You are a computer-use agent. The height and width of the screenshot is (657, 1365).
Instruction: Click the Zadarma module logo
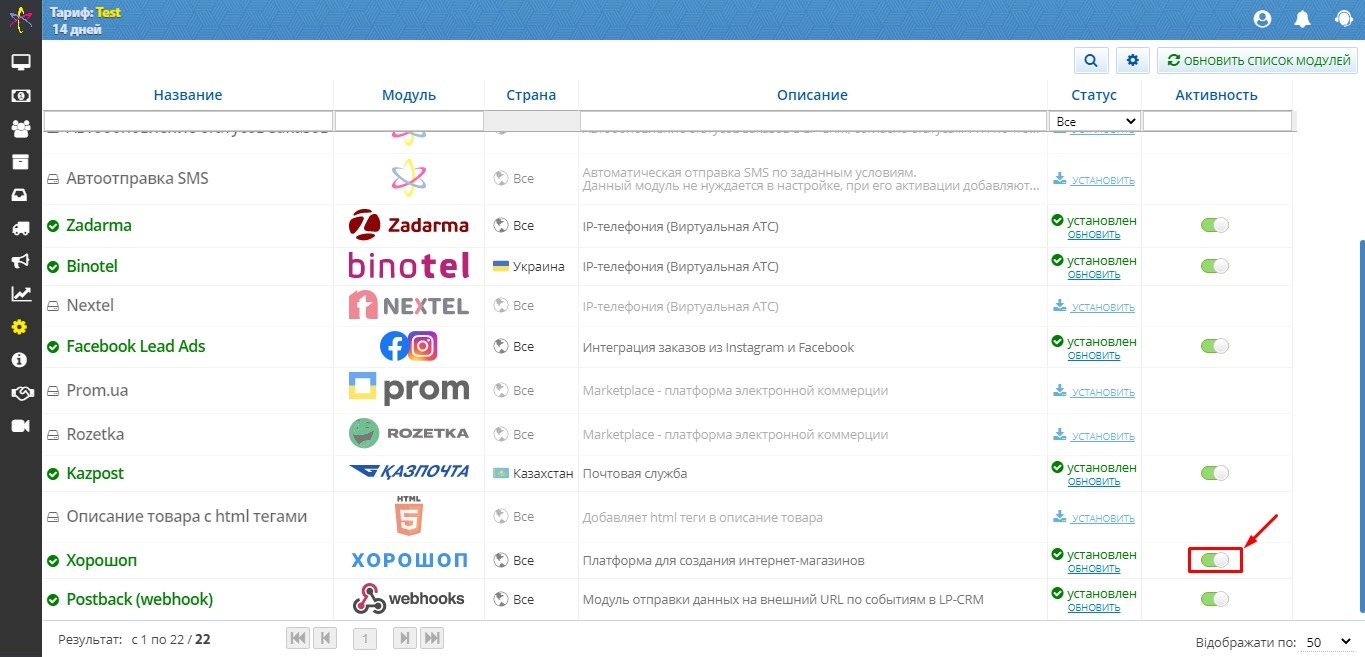408,225
